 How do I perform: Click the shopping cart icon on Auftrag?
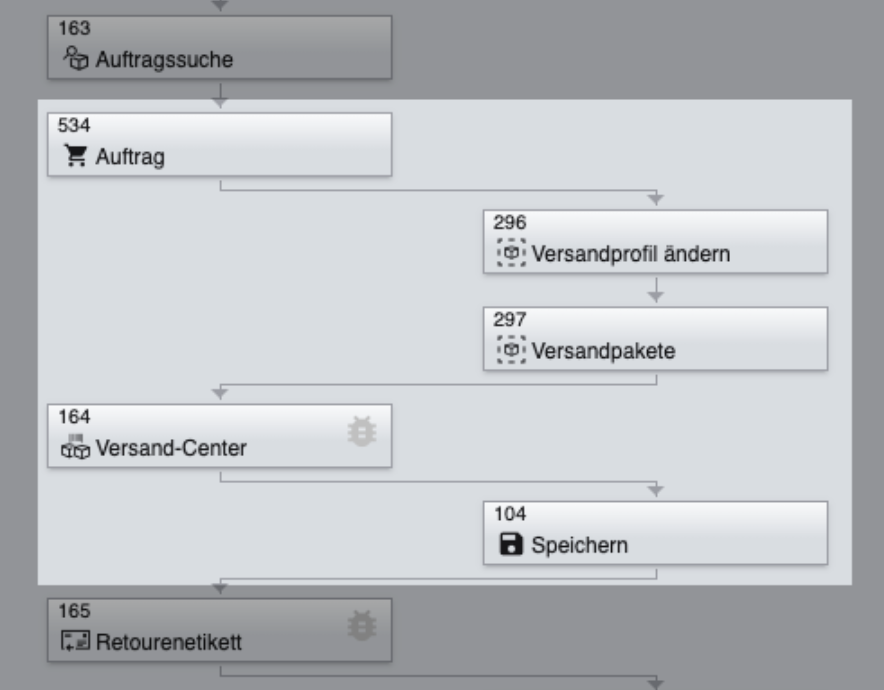pyautogui.click(x=75, y=156)
